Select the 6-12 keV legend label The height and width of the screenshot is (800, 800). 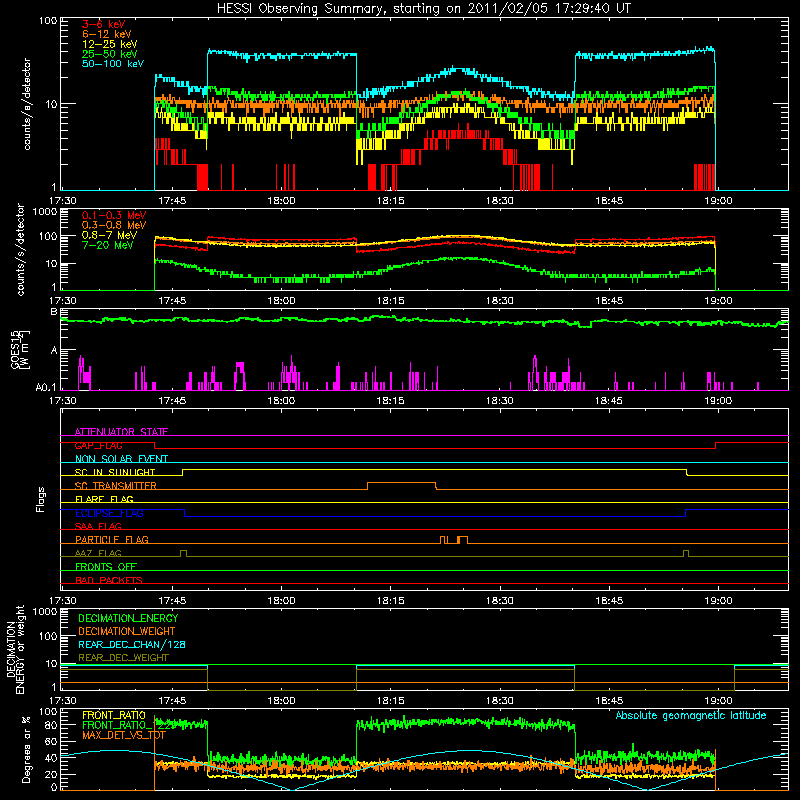click(x=107, y=34)
